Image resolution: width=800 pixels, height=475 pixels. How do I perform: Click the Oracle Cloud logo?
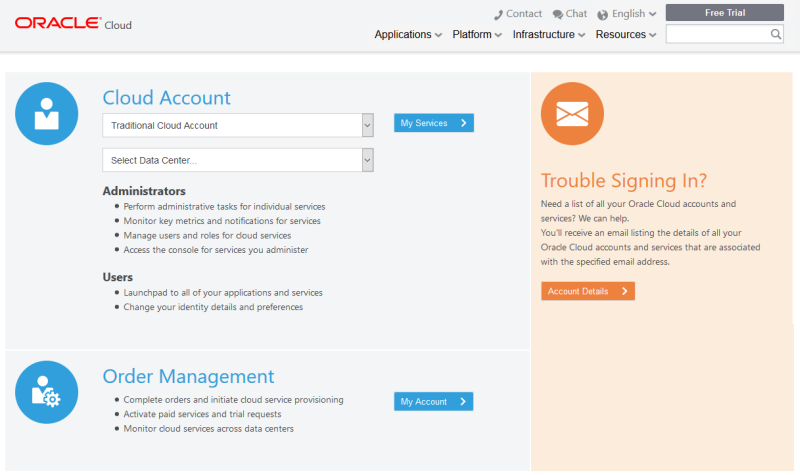73,23
